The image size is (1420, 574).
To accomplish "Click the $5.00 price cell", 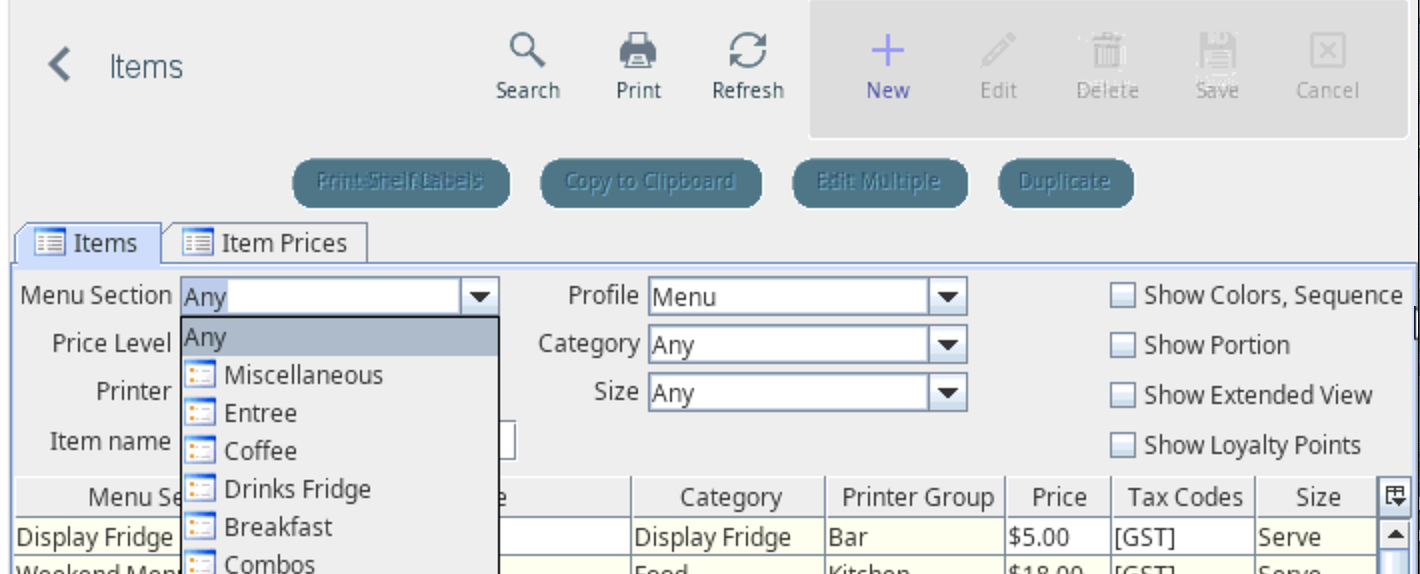I will (1058, 537).
